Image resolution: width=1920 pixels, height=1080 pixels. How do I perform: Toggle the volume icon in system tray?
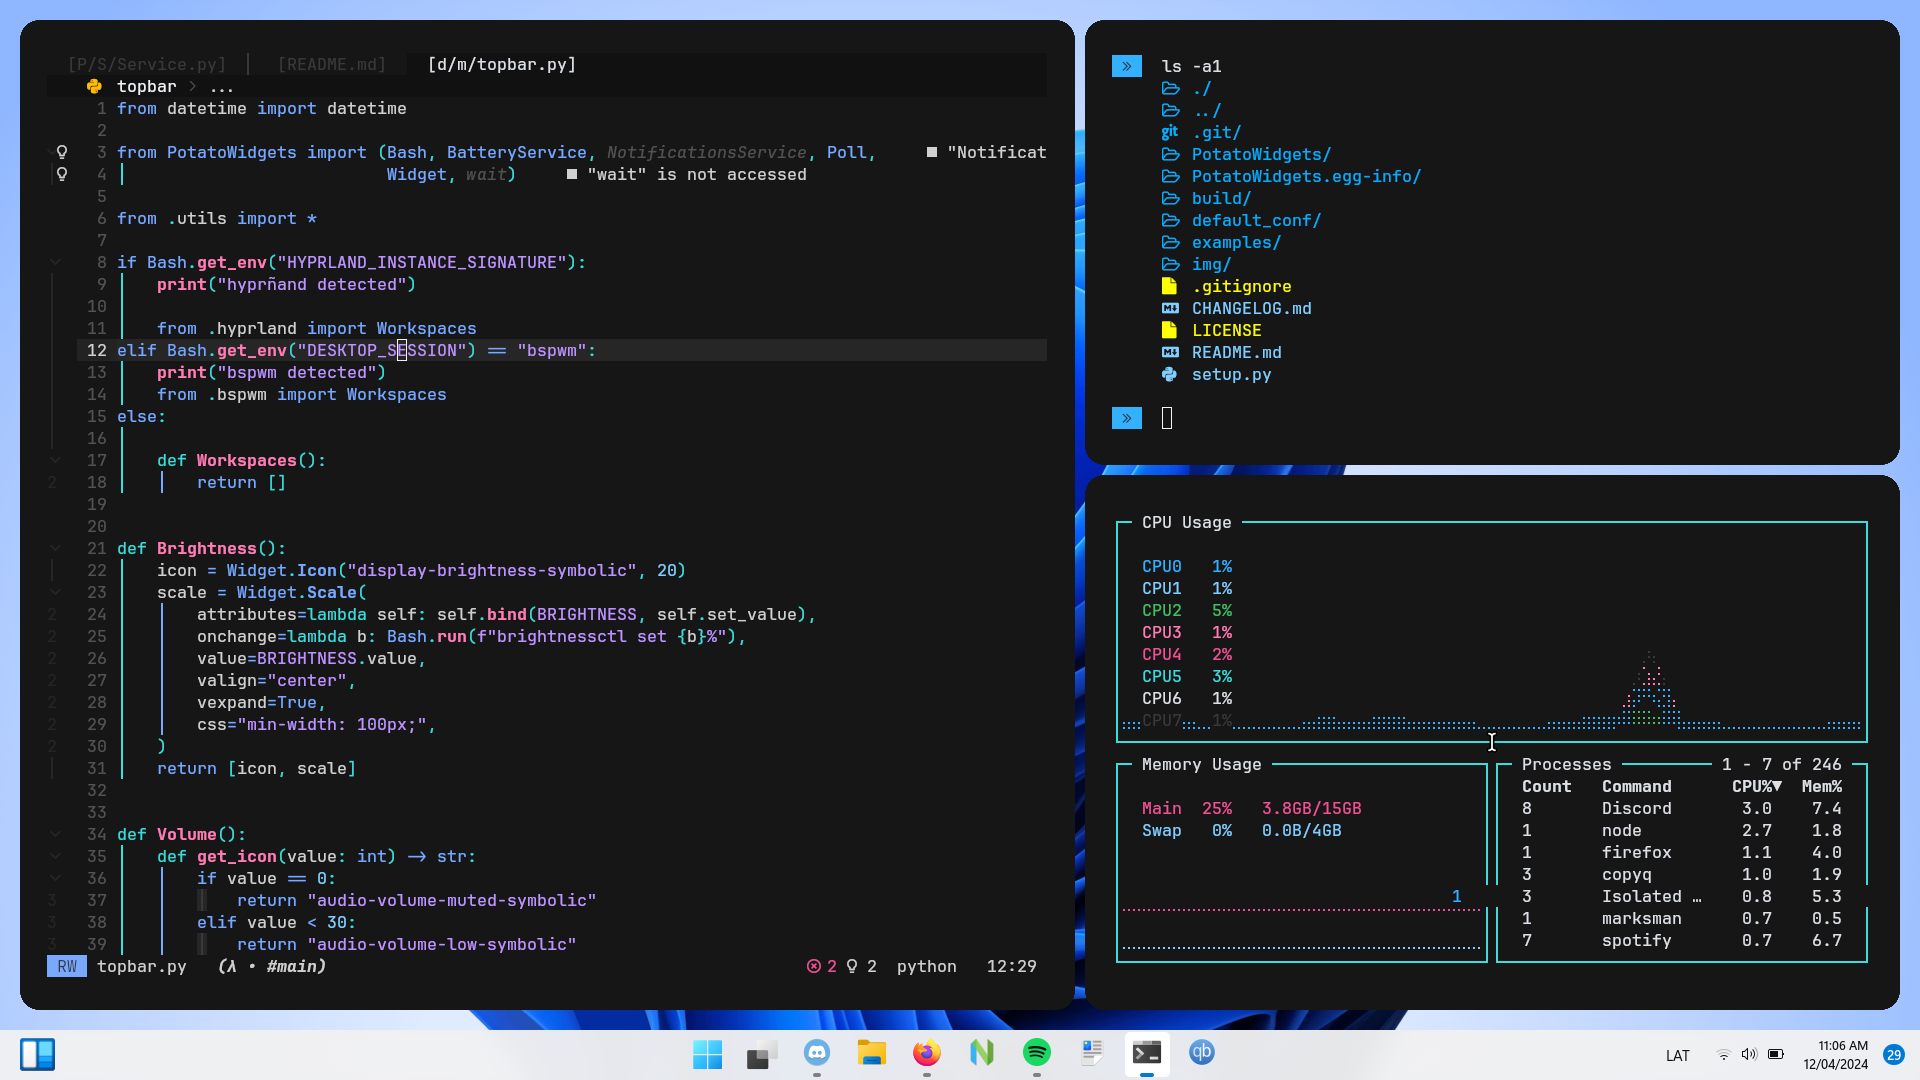point(1749,1055)
